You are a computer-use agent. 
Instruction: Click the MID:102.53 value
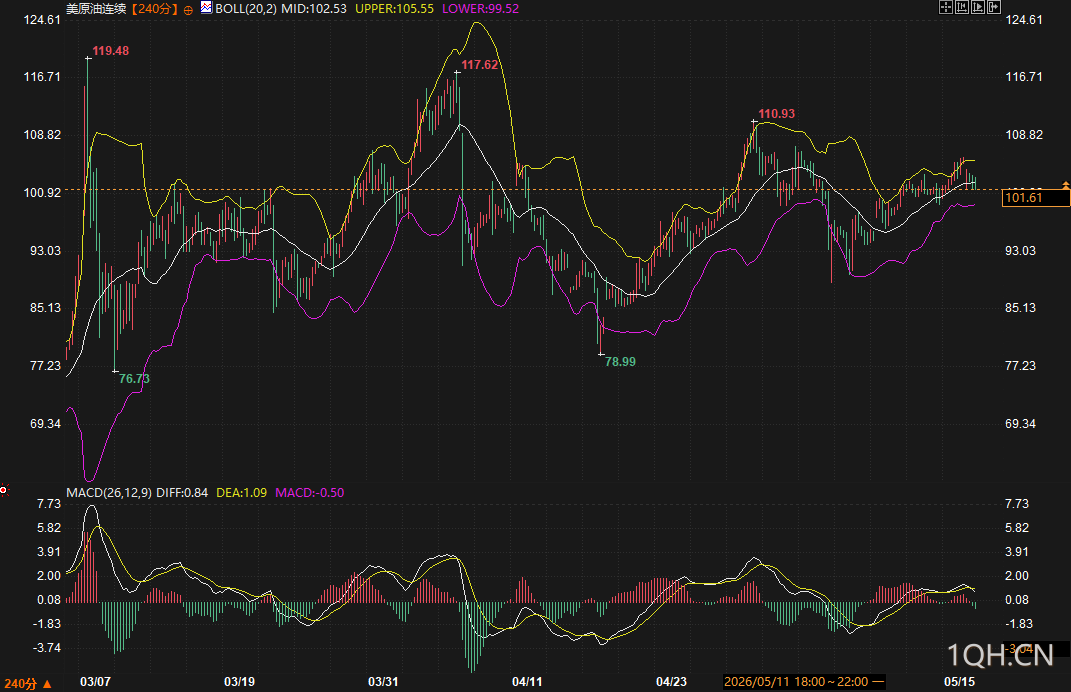pyautogui.click(x=314, y=9)
